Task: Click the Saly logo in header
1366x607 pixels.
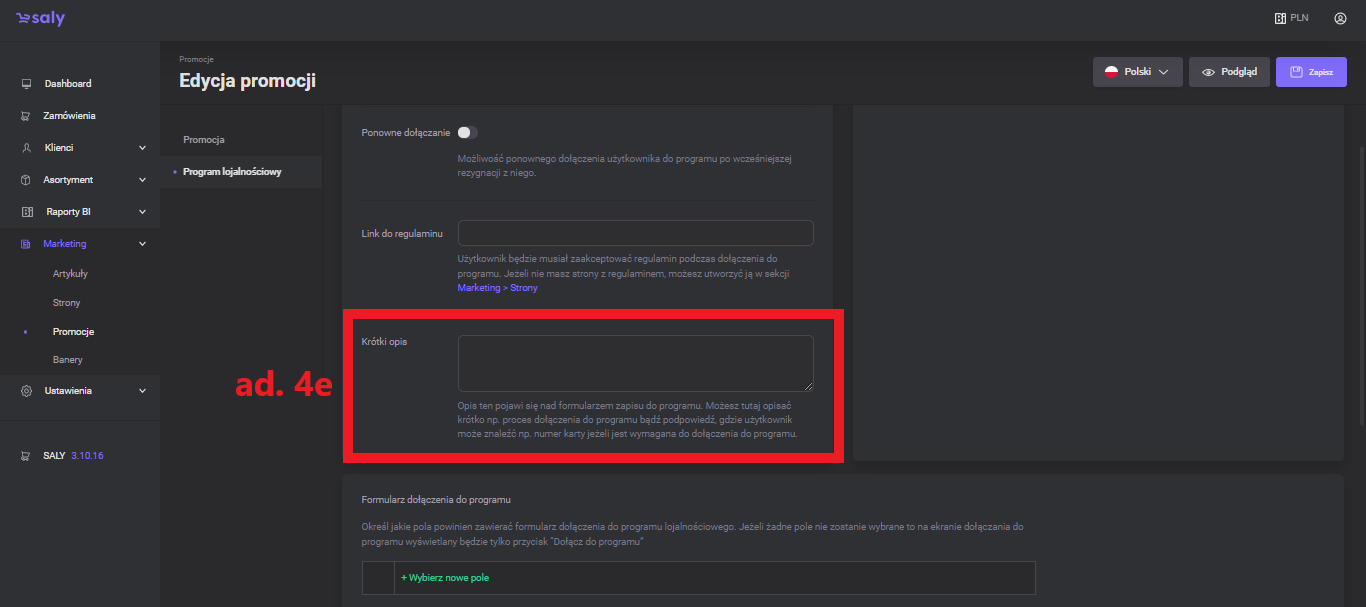Action: tap(40, 19)
